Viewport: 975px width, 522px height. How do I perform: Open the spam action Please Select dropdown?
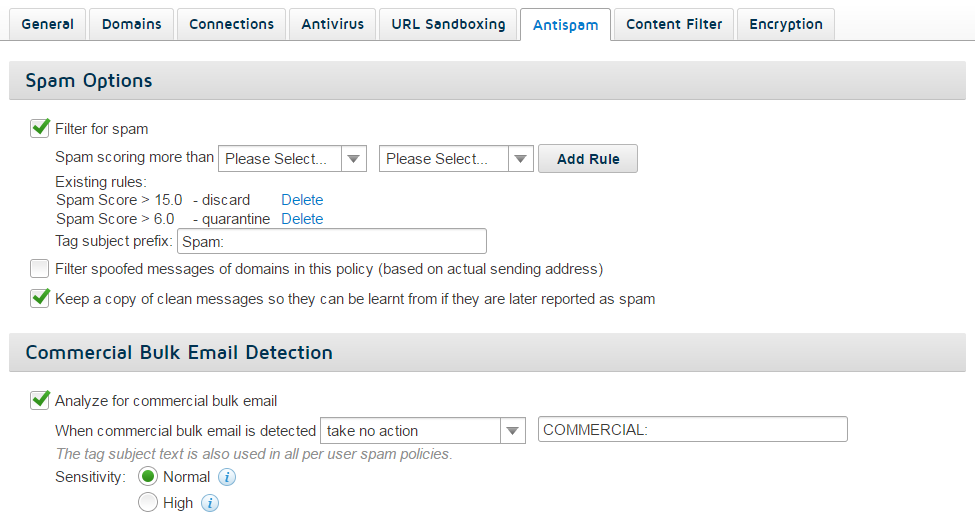456,159
